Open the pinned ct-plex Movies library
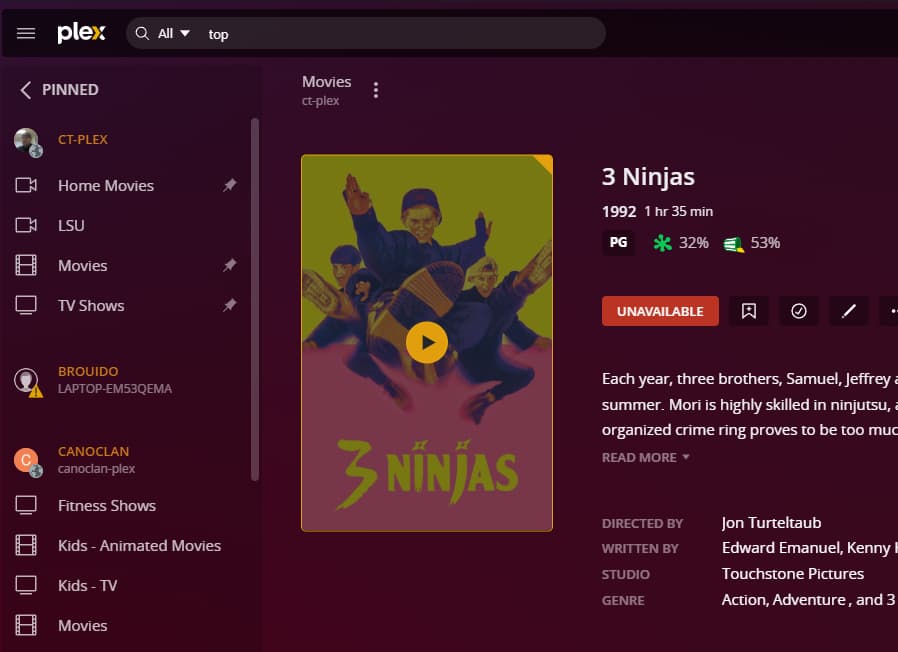This screenshot has width=898, height=652. point(82,266)
